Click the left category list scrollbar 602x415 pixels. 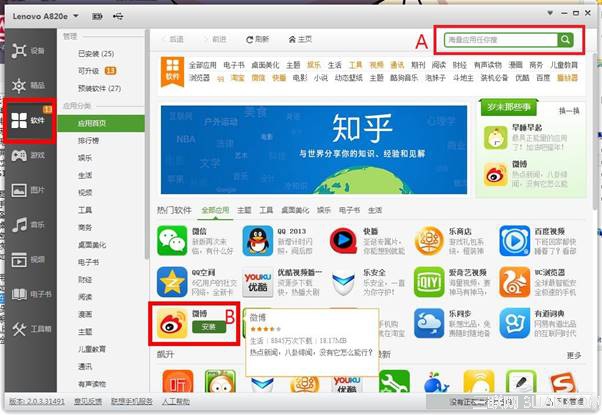click(147, 144)
